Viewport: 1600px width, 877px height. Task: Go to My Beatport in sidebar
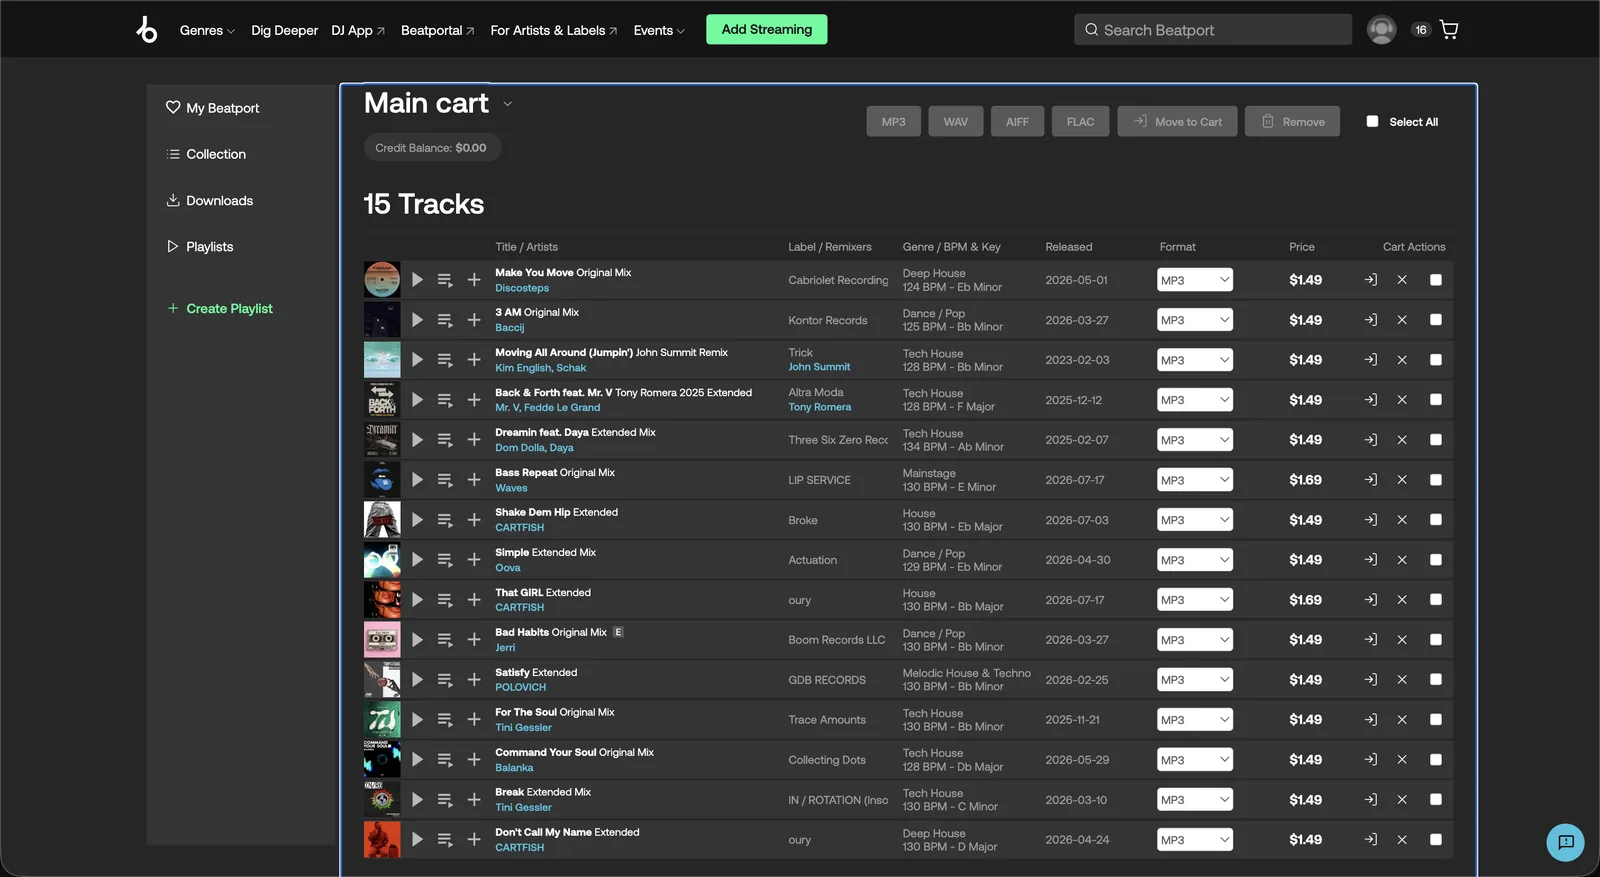tap(212, 108)
